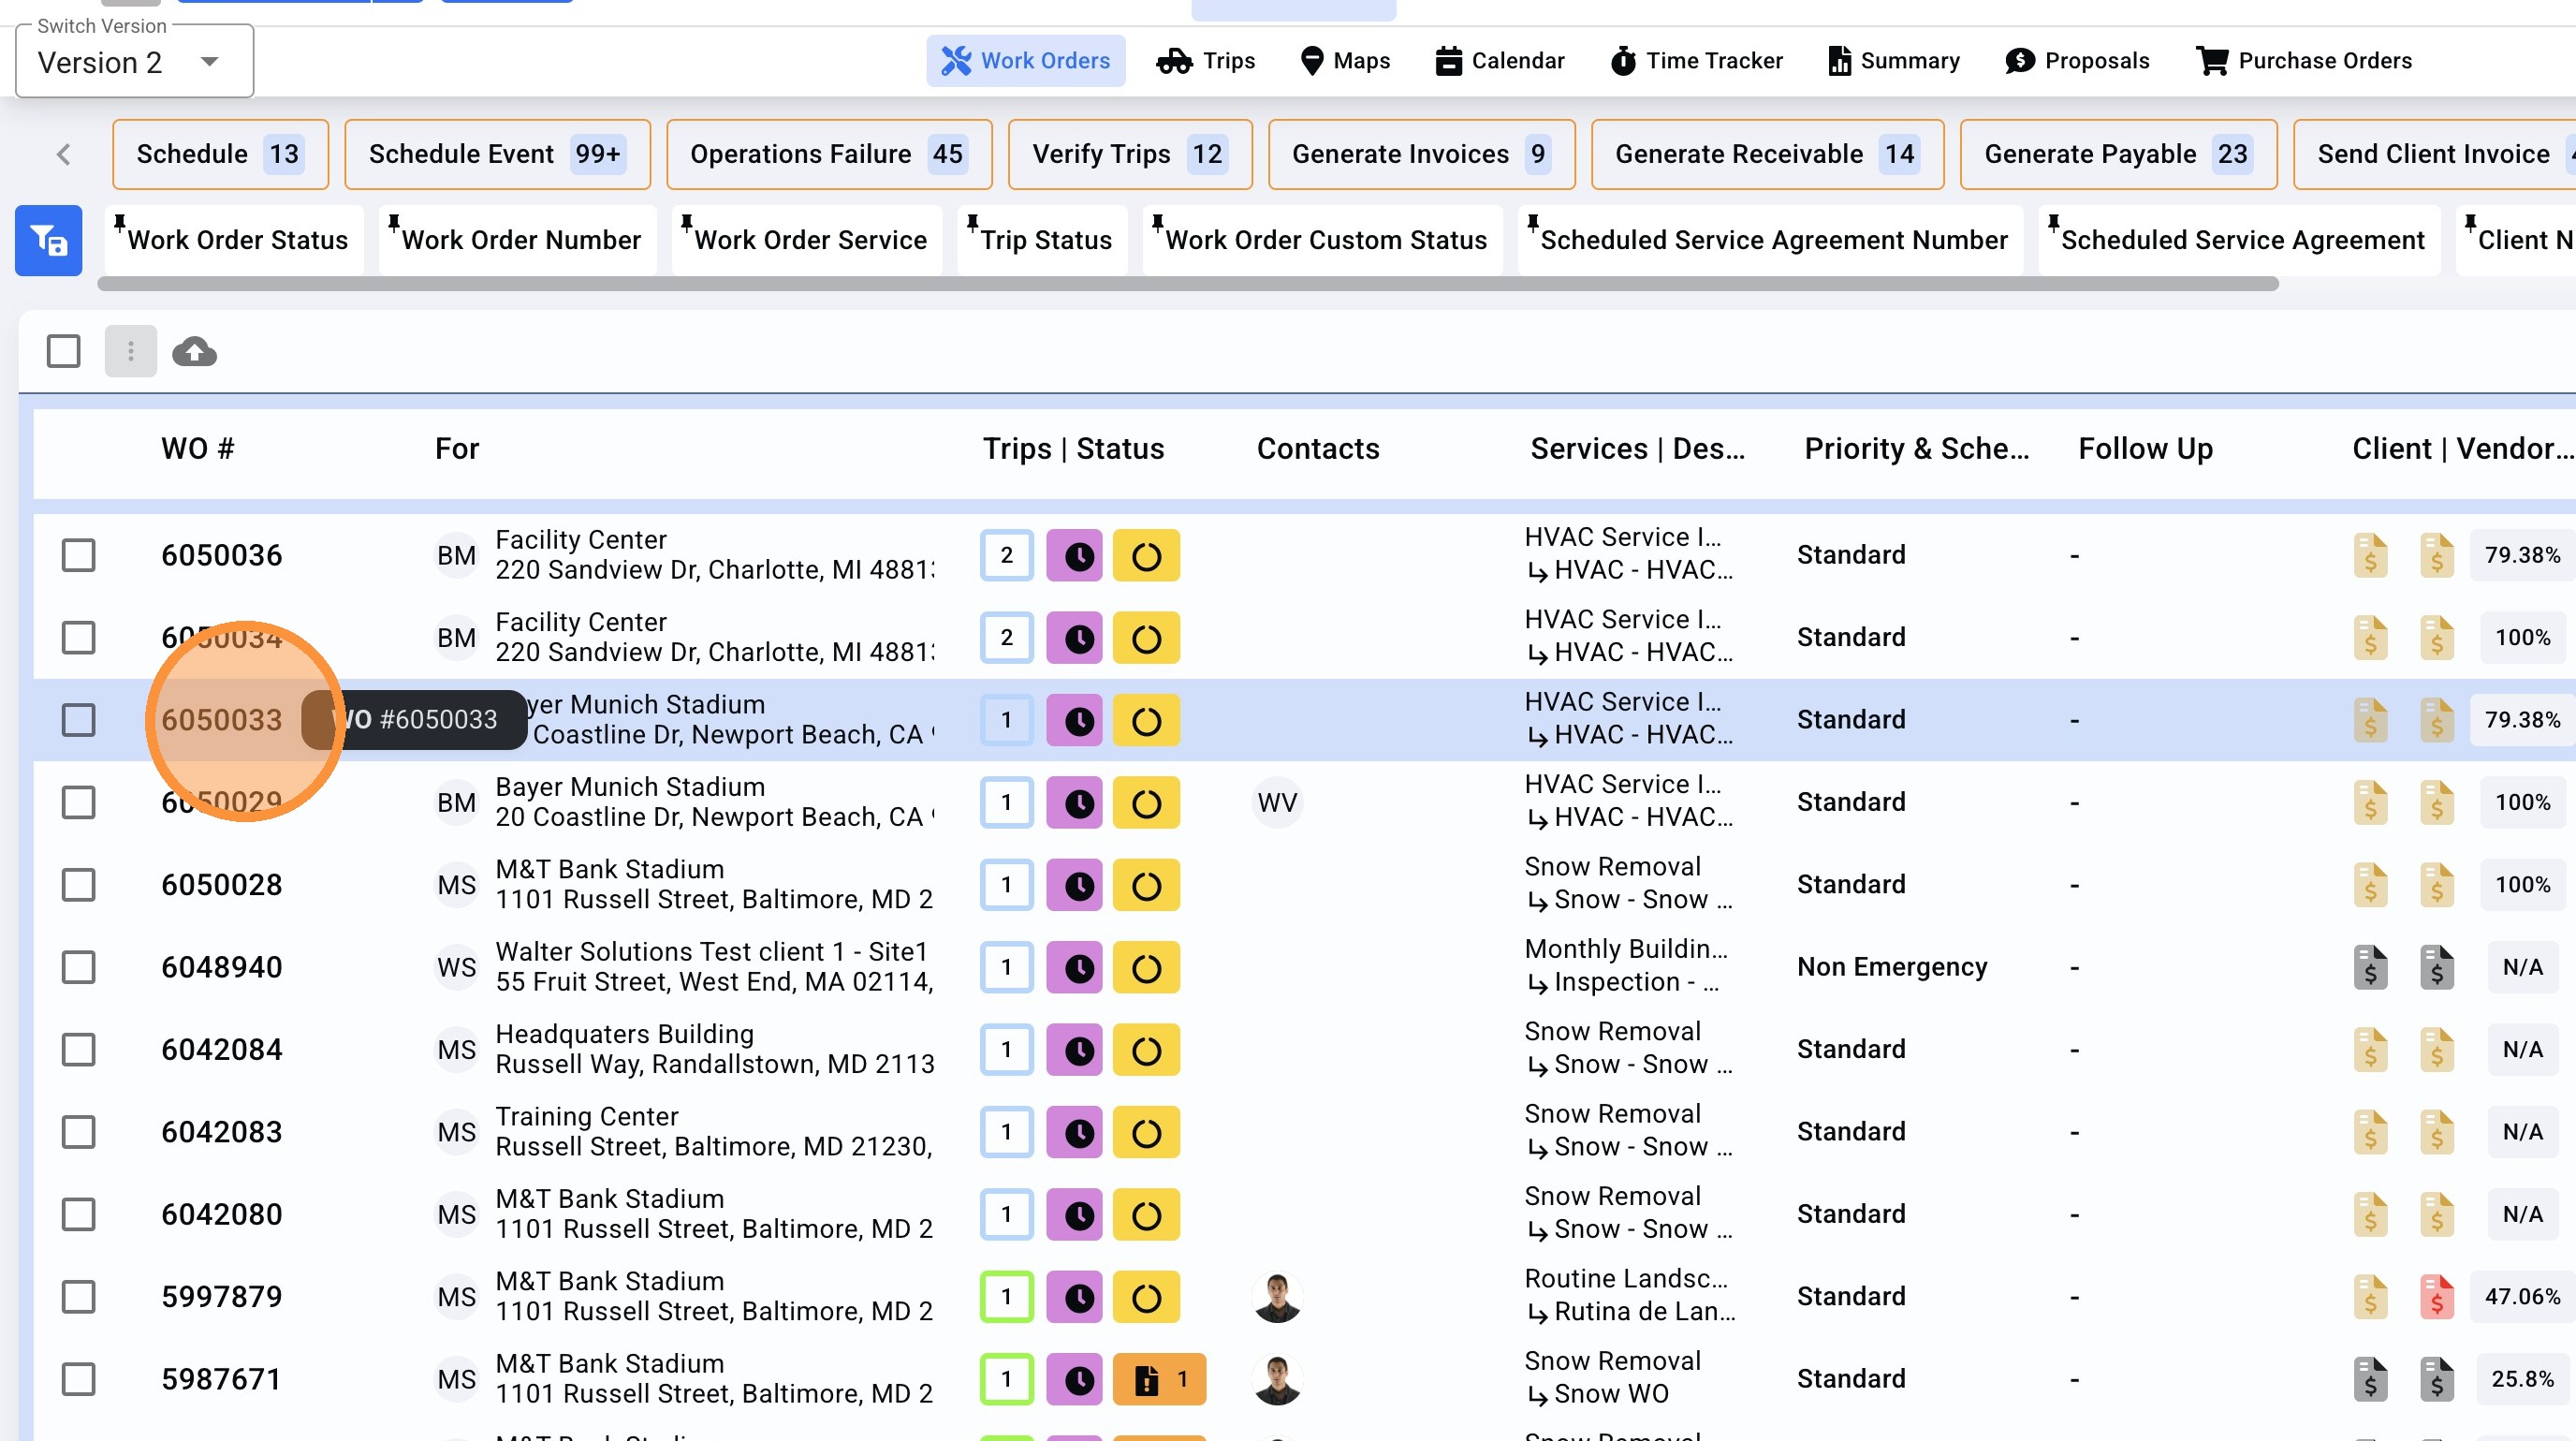2576x1441 pixels.
Task: Click the cloud upload icon
Action: pyautogui.click(x=194, y=352)
